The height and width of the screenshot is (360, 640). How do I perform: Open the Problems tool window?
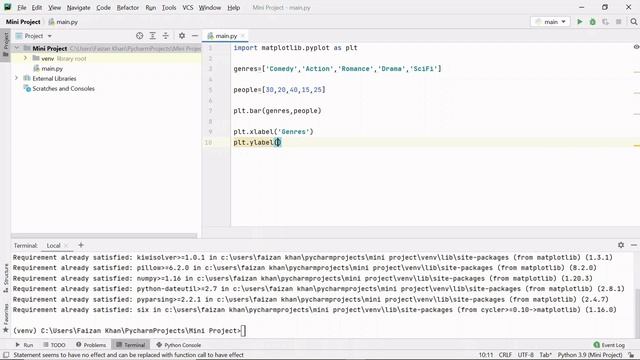(x=91, y=345)
